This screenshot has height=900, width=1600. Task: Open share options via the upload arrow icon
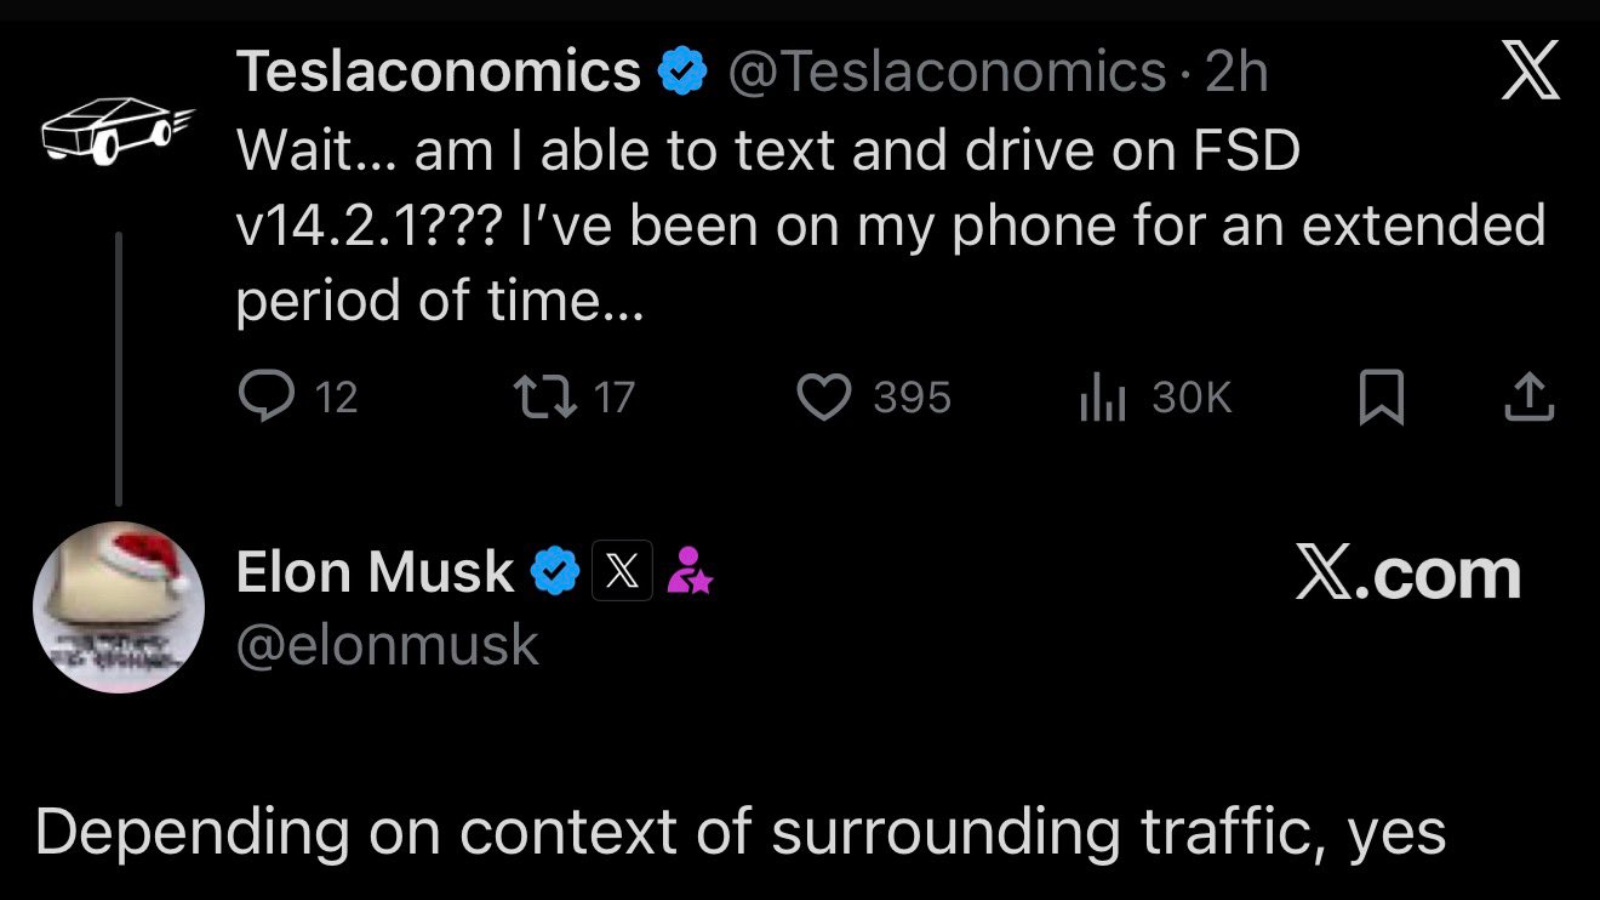[x=1530, y=397]
